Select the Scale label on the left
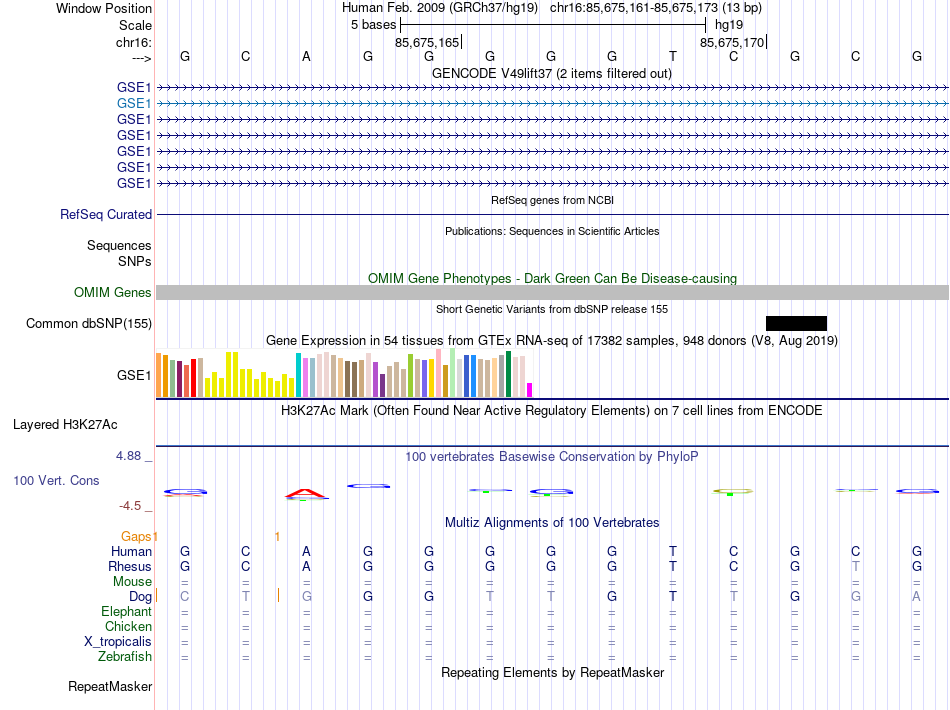This screenshot has width=950, height=710. click(x=135, y=25)
